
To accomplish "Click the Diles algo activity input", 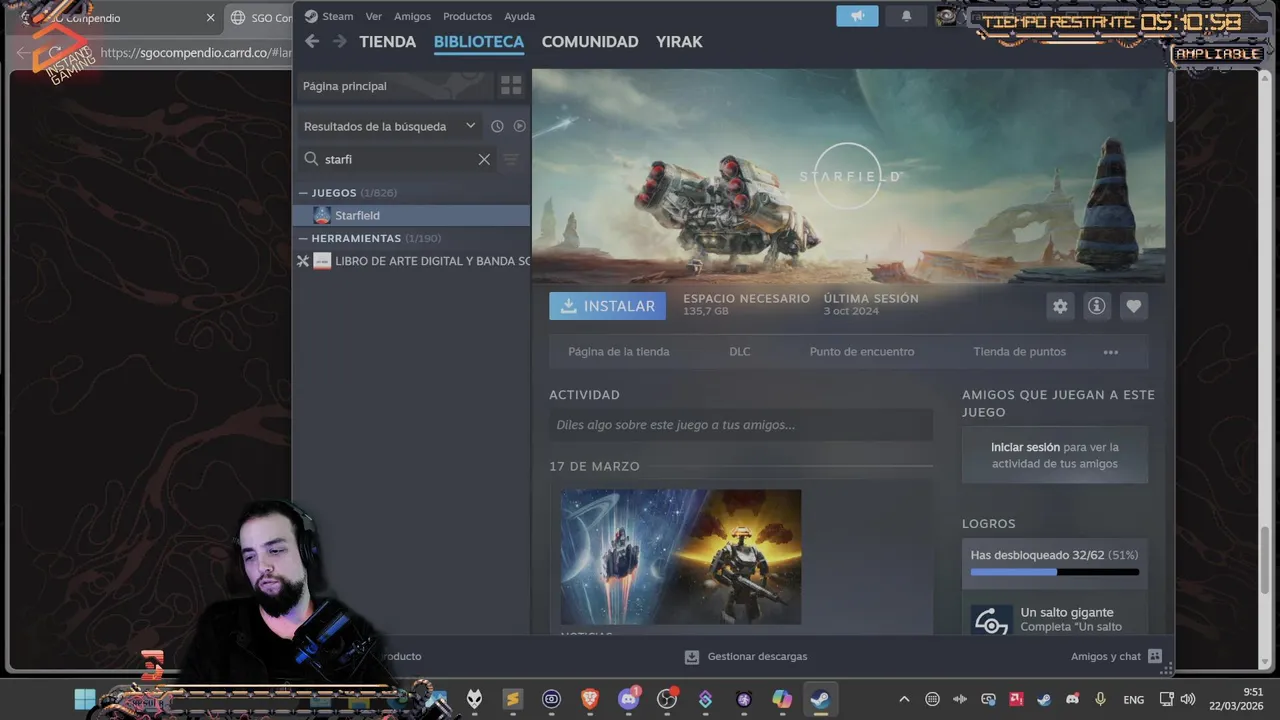I will [740, 425].
